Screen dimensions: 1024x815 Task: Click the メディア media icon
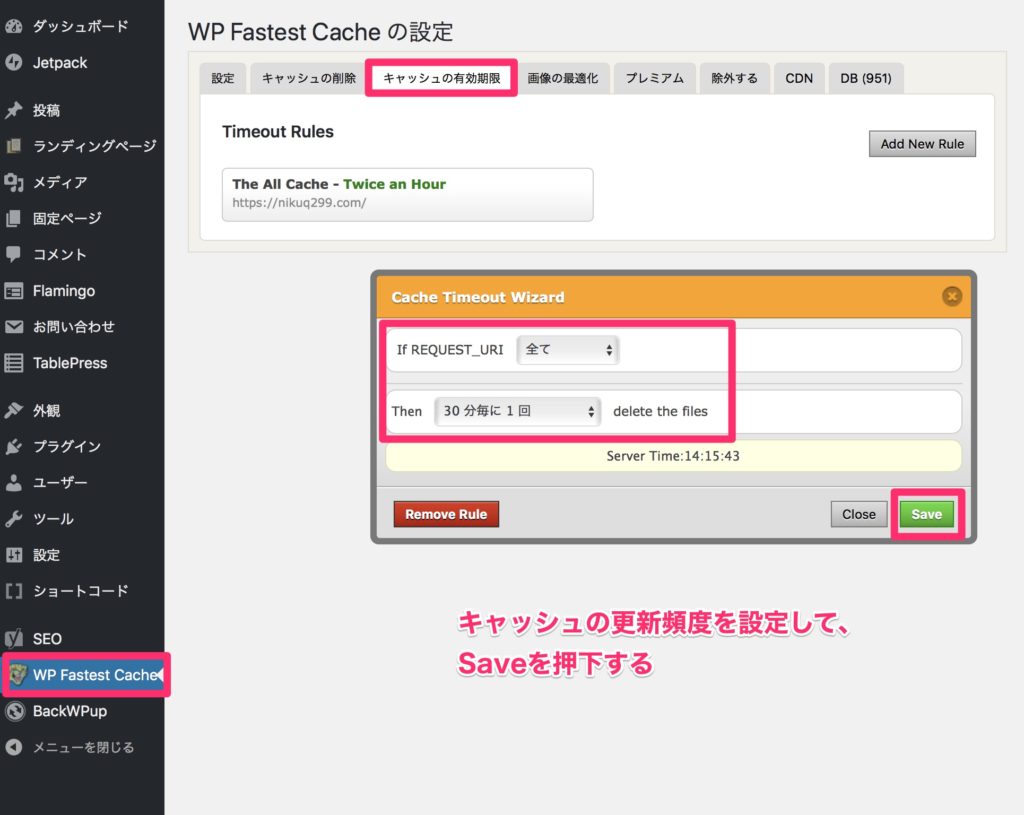click(x=14, y=182)
